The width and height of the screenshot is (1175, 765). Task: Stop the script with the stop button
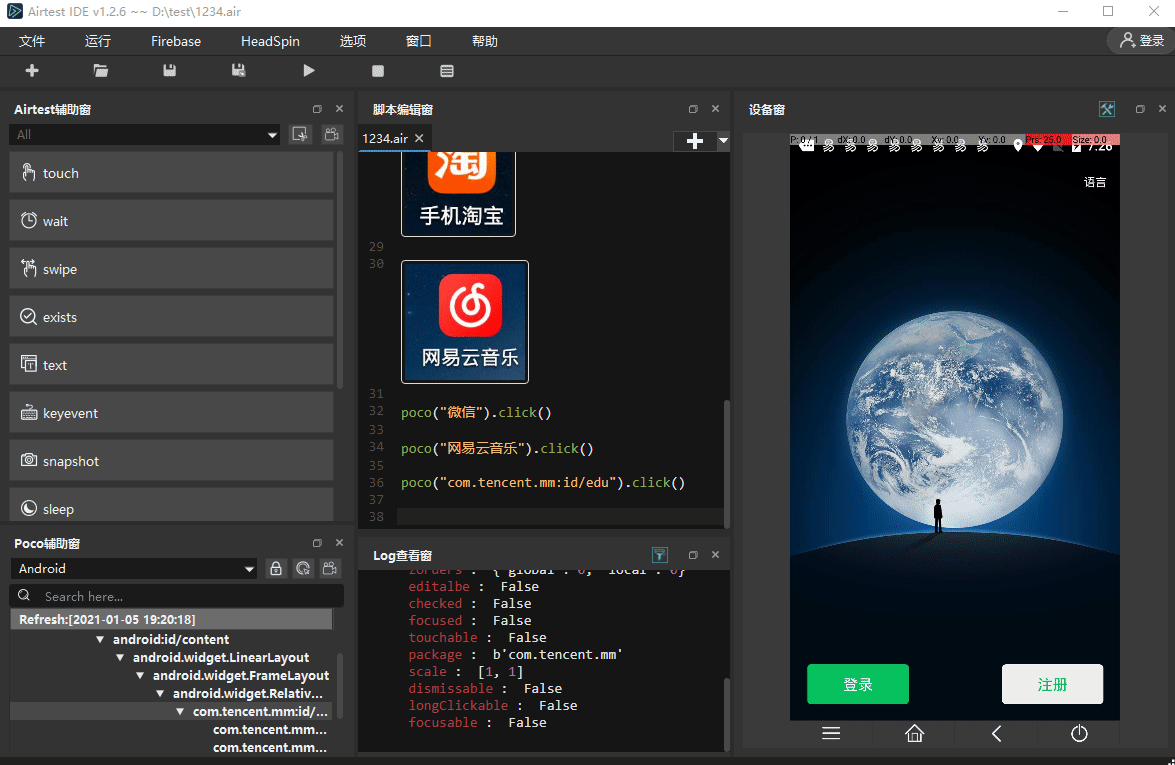point(378,70)
